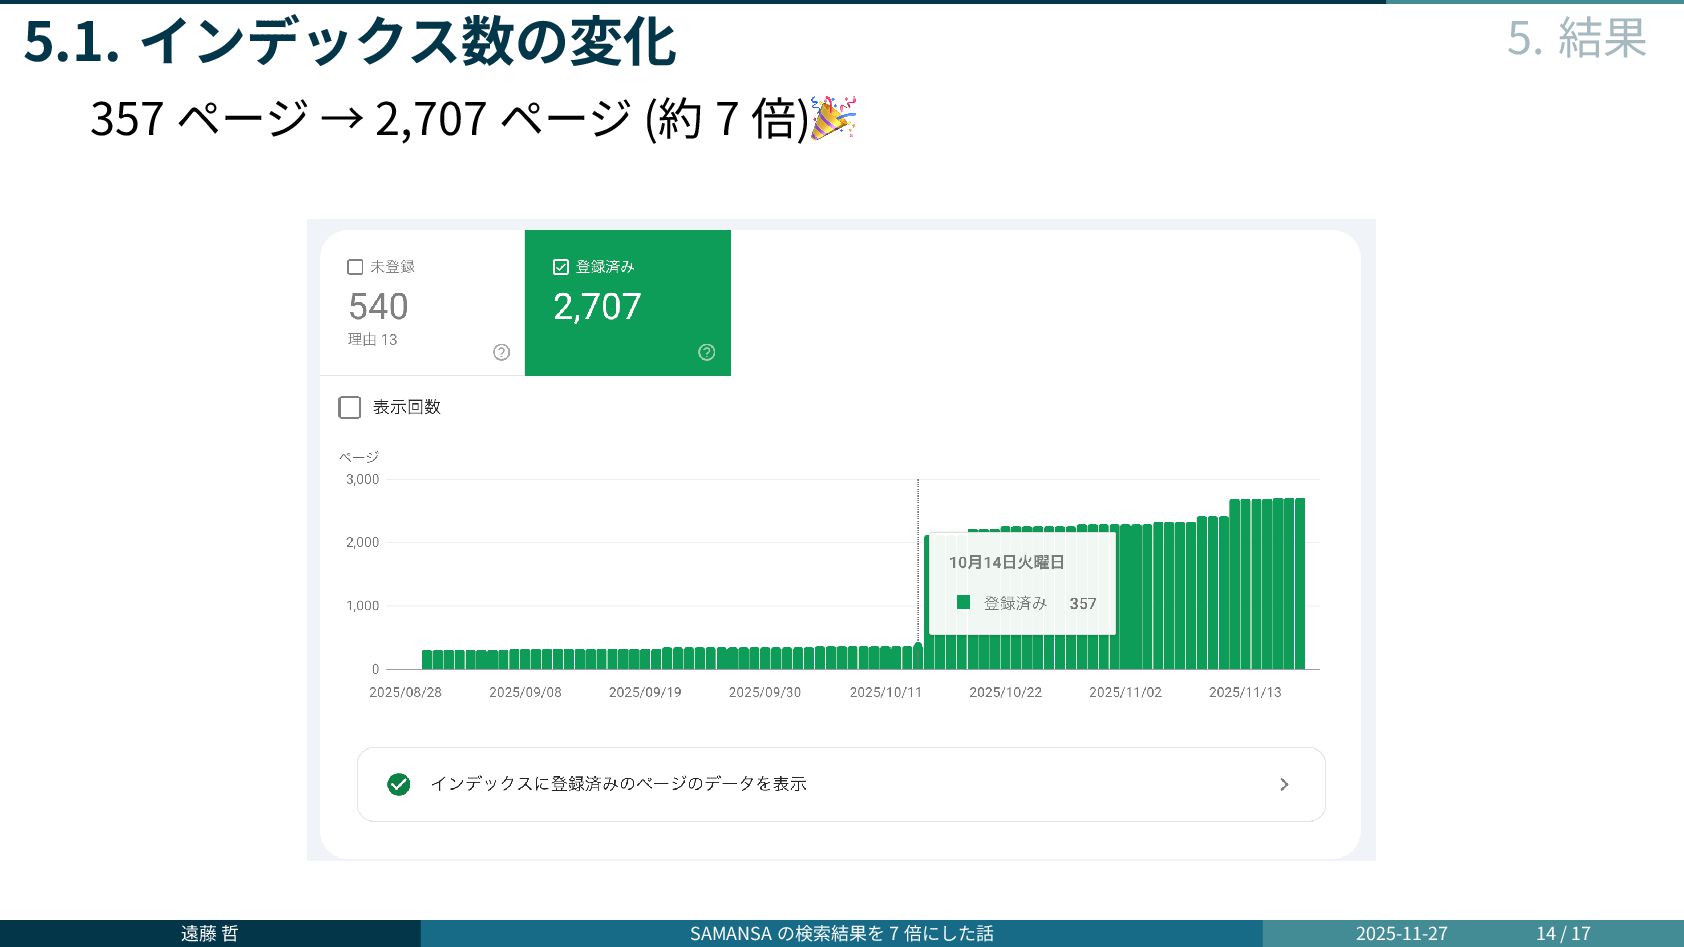Click the help icon in the 未登録 card
The height and width of the screenshot is (947, 1684).
point(502,352)
